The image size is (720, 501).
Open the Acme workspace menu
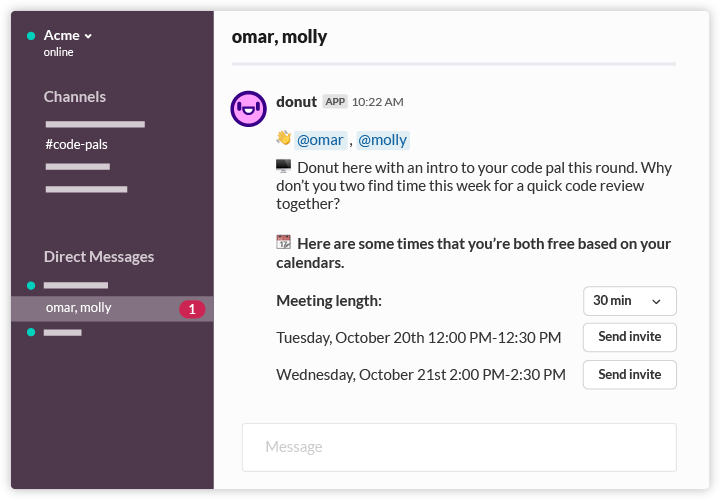click(x=62, y=36)
